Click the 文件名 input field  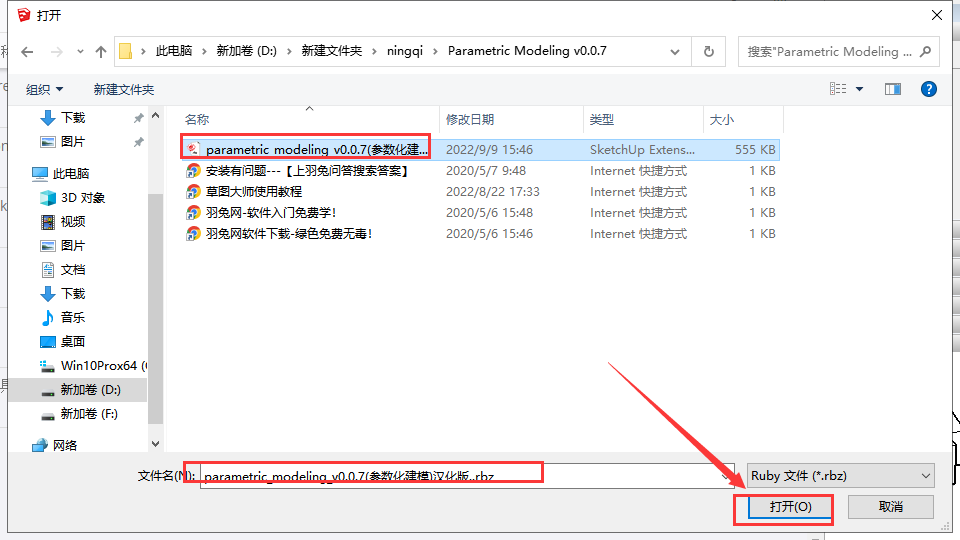(467, 476)
